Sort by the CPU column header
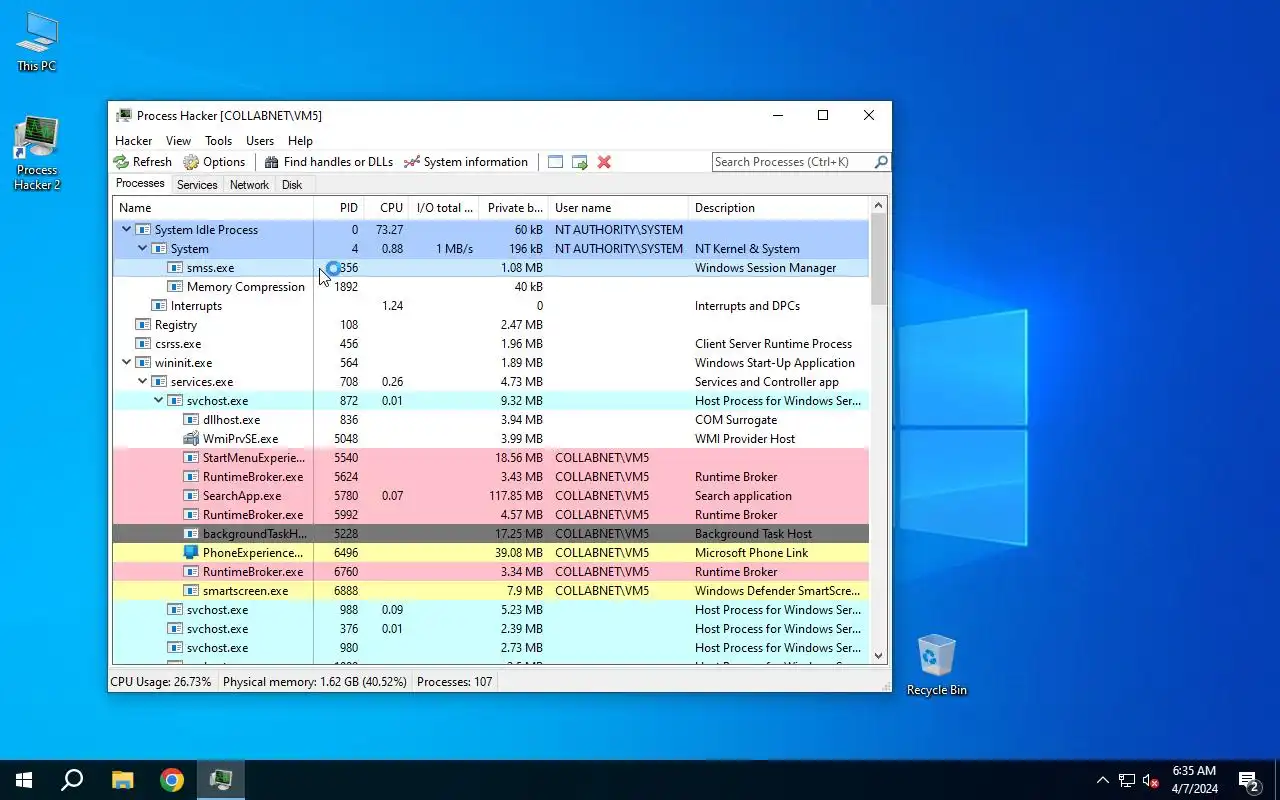This screenshot has width=1280, height=800. 387,208
